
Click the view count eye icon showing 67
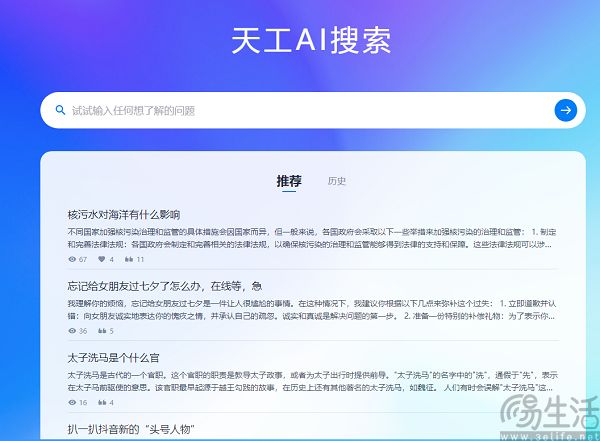tap(72, 259)
